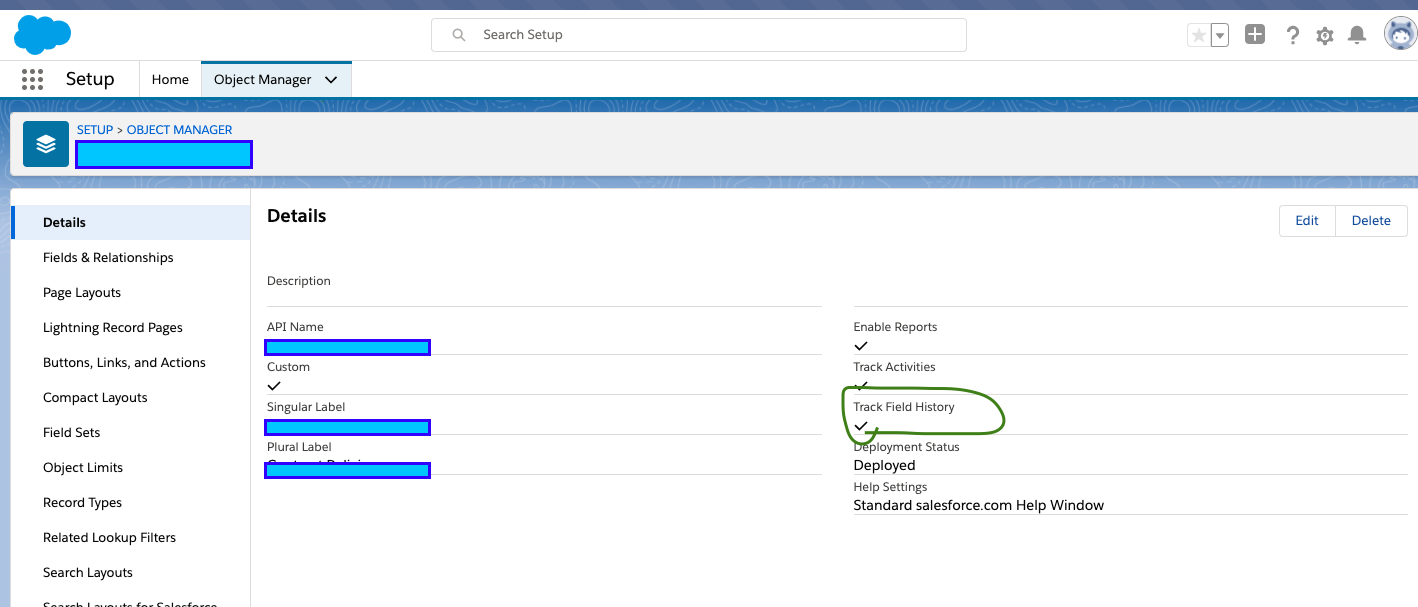Screen dimensions: 1418x607
Task: Open the App Launcher waffle icon
Action: pos(32,79)
